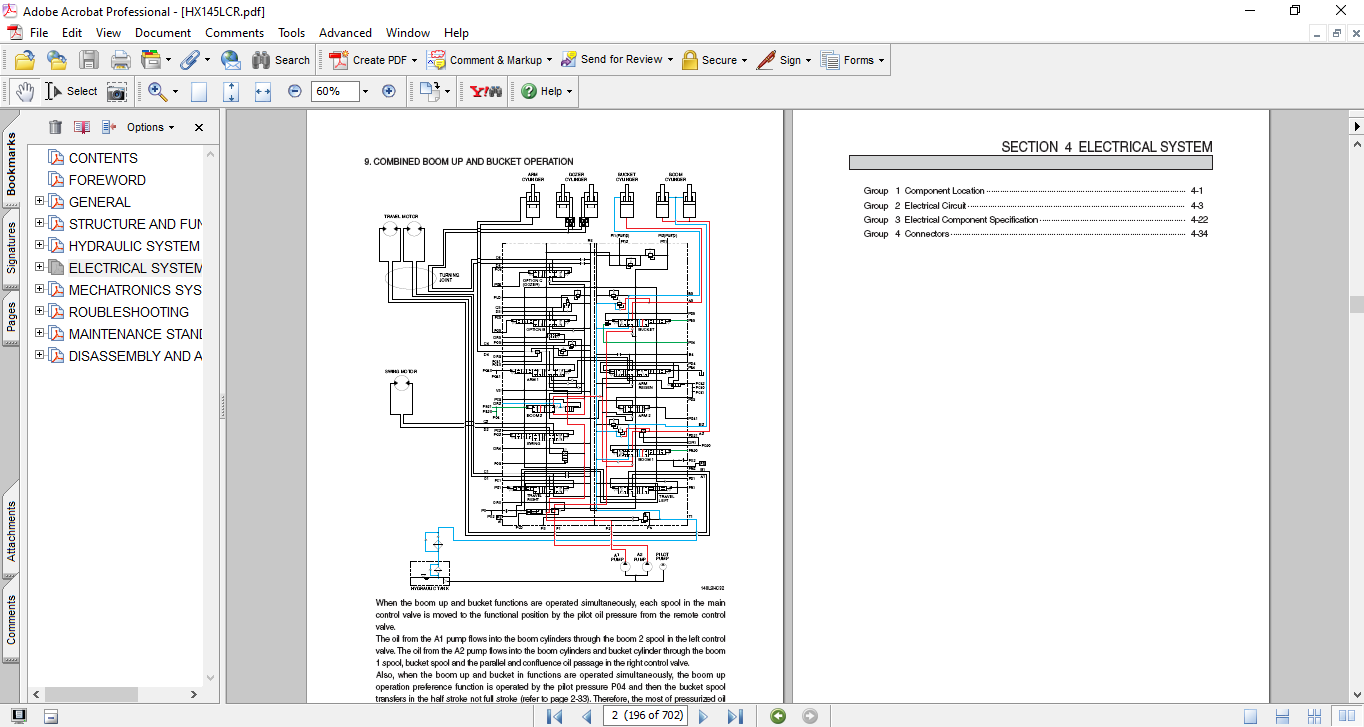Click the green Previous View arrow
Screen dimensions: 1364x727
point(778,716)
